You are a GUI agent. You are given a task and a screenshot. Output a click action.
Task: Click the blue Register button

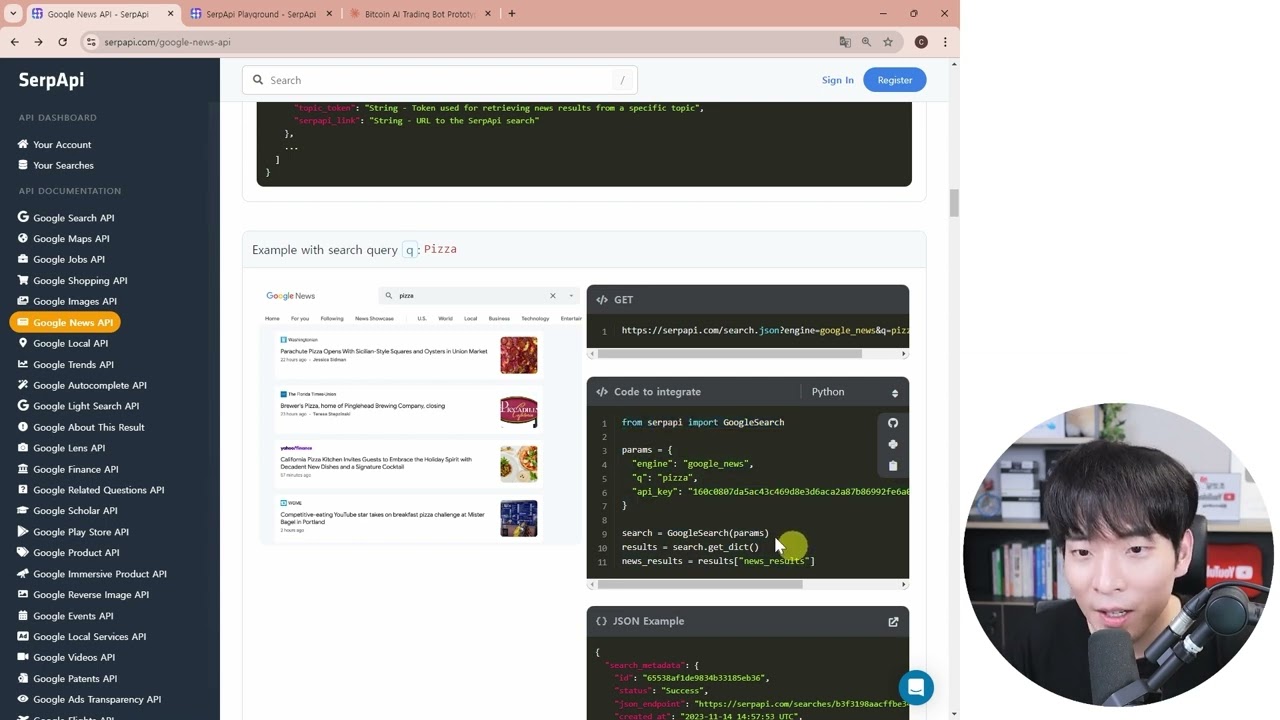(895, 80)
